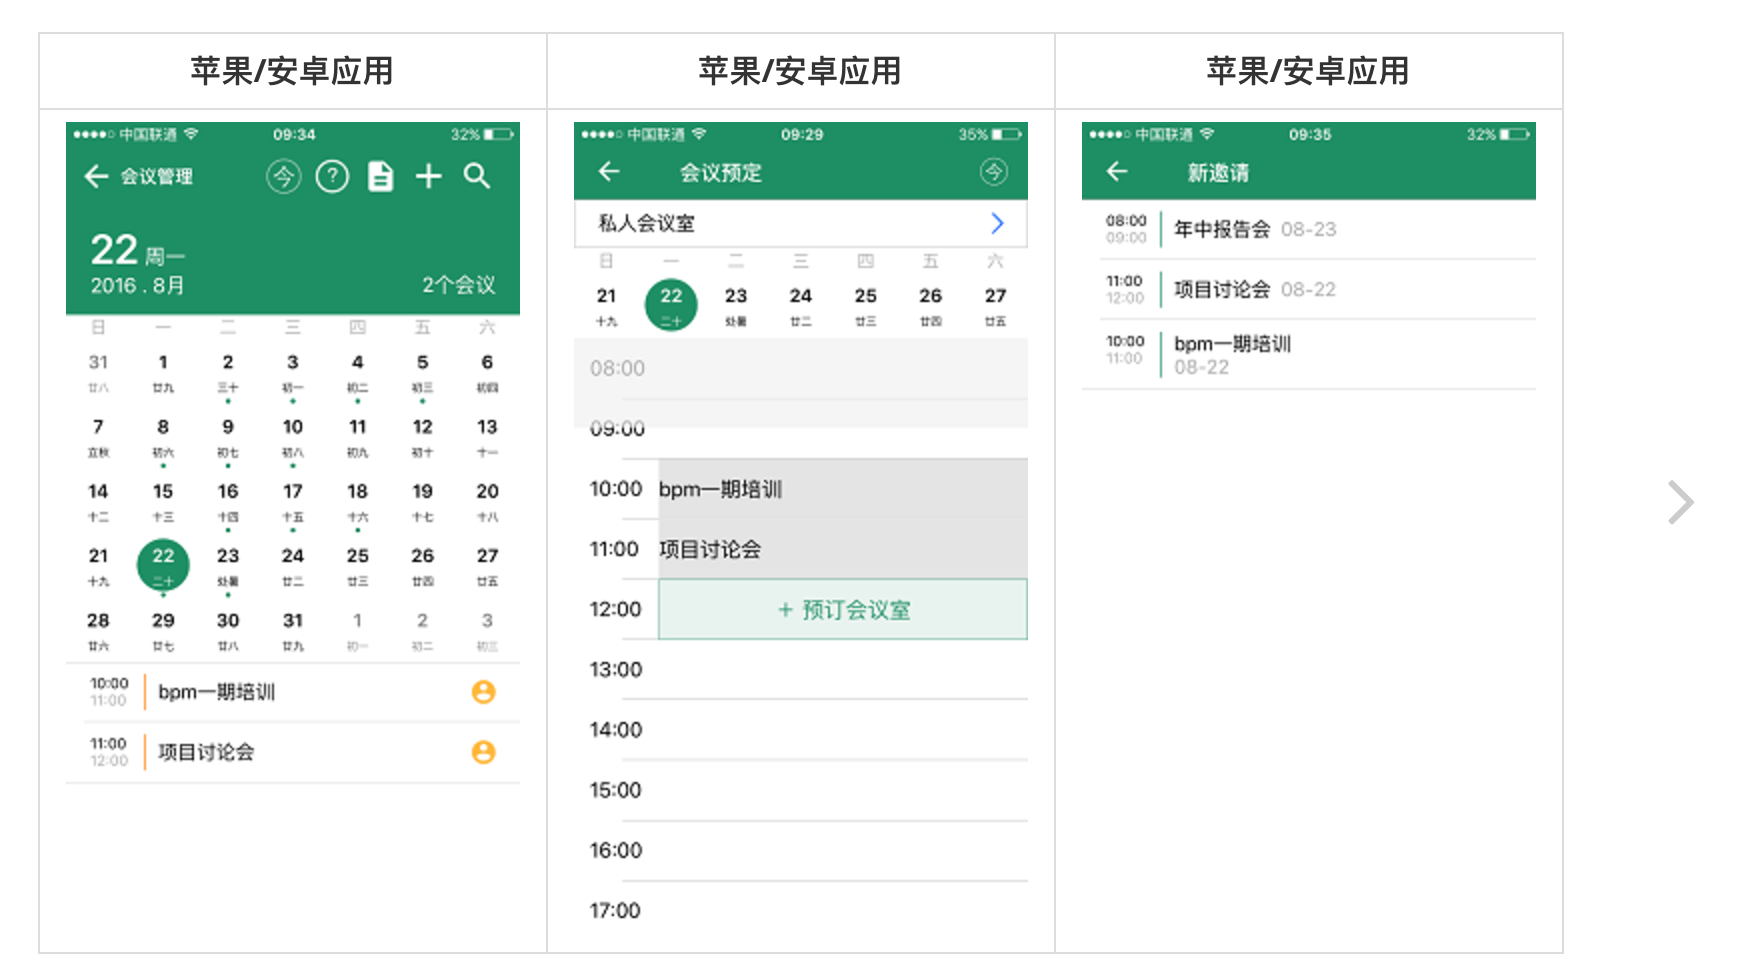Viewport: 1740px width, 980px height.
Task: Select day 28 in month calendar
Action: (x=98, y=631)
